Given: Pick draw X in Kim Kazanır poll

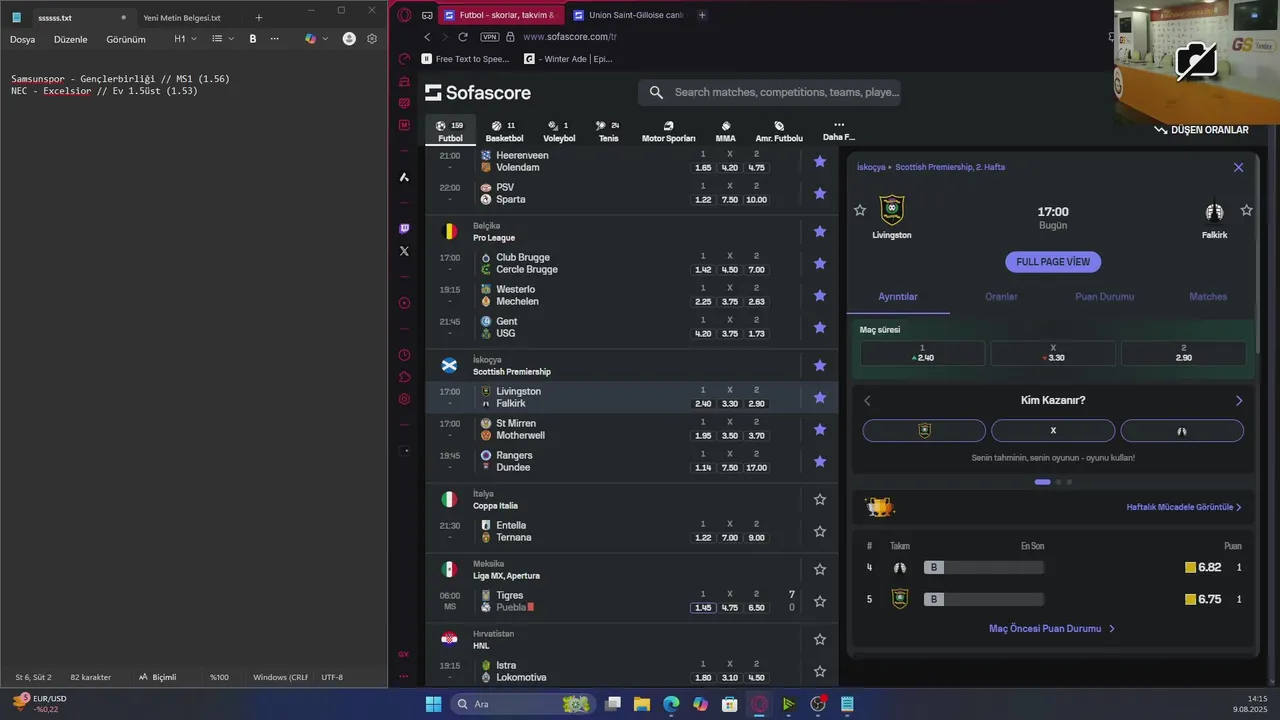Looking at the screenshot, I should point(1053,430).
